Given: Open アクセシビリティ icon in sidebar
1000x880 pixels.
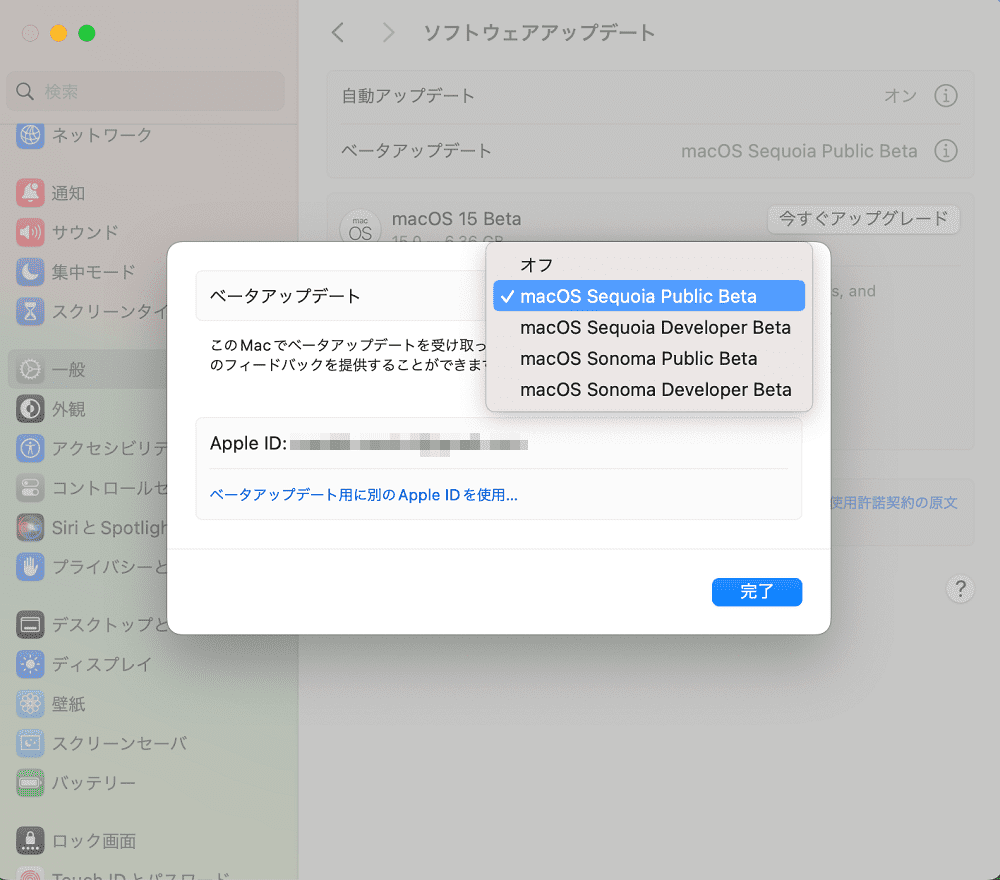Looking at the screenshot, I should [x=30, y=448].
